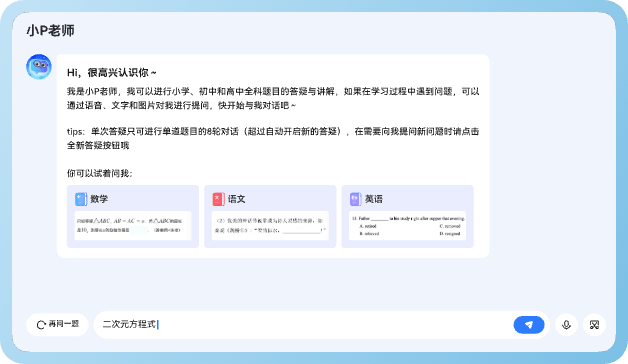Image resolution: width=628 pixels, height=364 pixels.
Task: Select the 数学 sample question card
Action: [x=133, y=216]
